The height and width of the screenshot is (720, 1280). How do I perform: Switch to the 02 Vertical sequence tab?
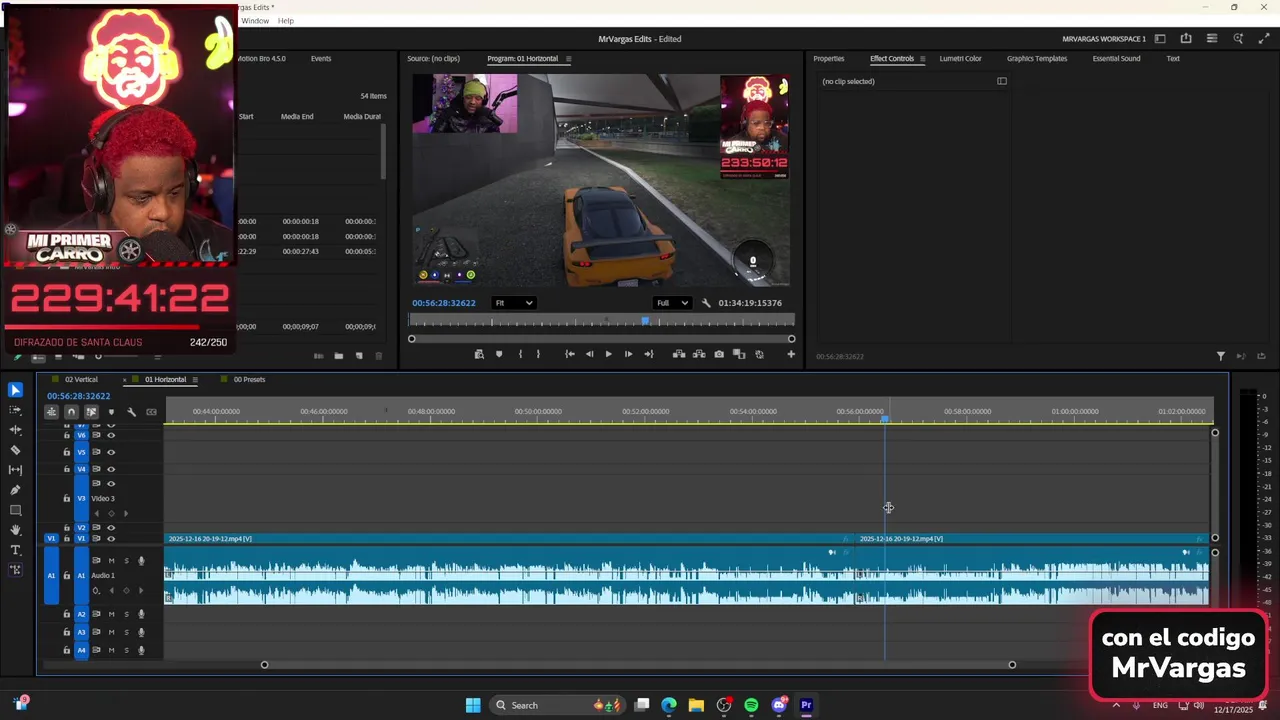81,380
